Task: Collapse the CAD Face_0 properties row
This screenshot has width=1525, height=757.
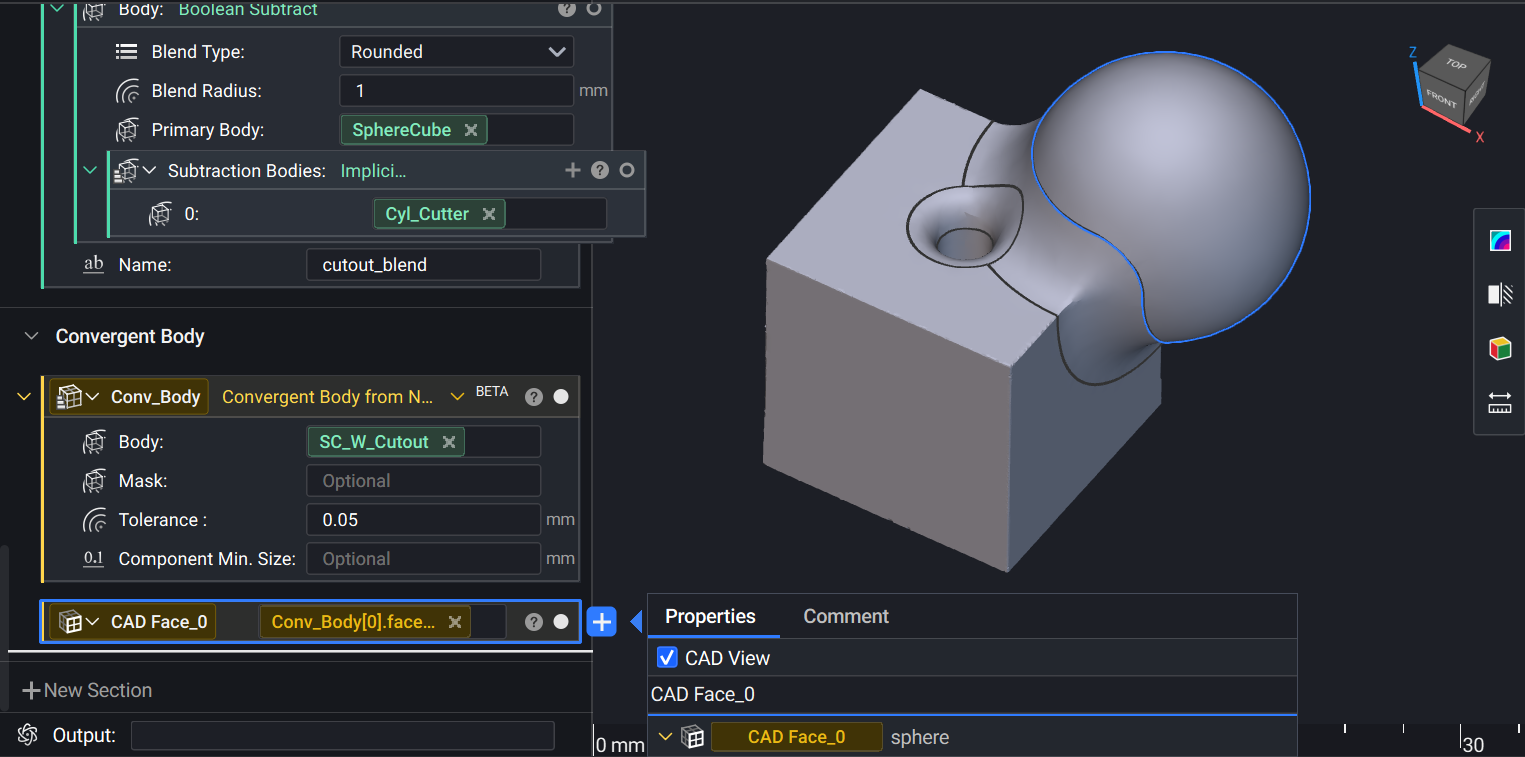Action: 665,737
